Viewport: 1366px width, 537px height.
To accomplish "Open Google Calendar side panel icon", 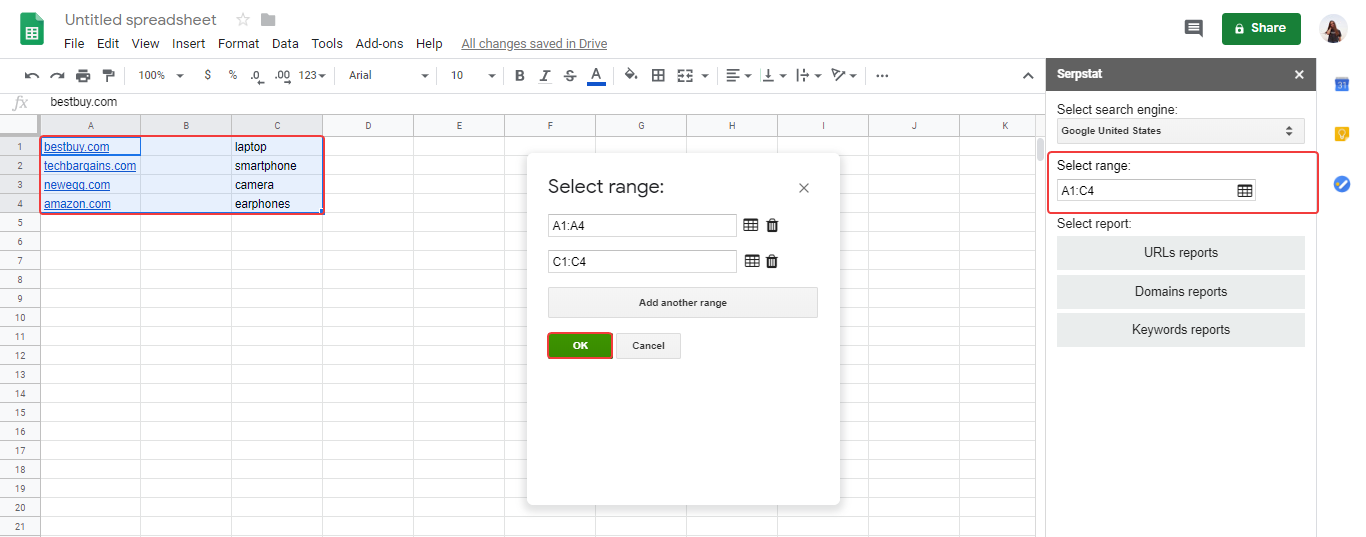I will pos(1342,85).
